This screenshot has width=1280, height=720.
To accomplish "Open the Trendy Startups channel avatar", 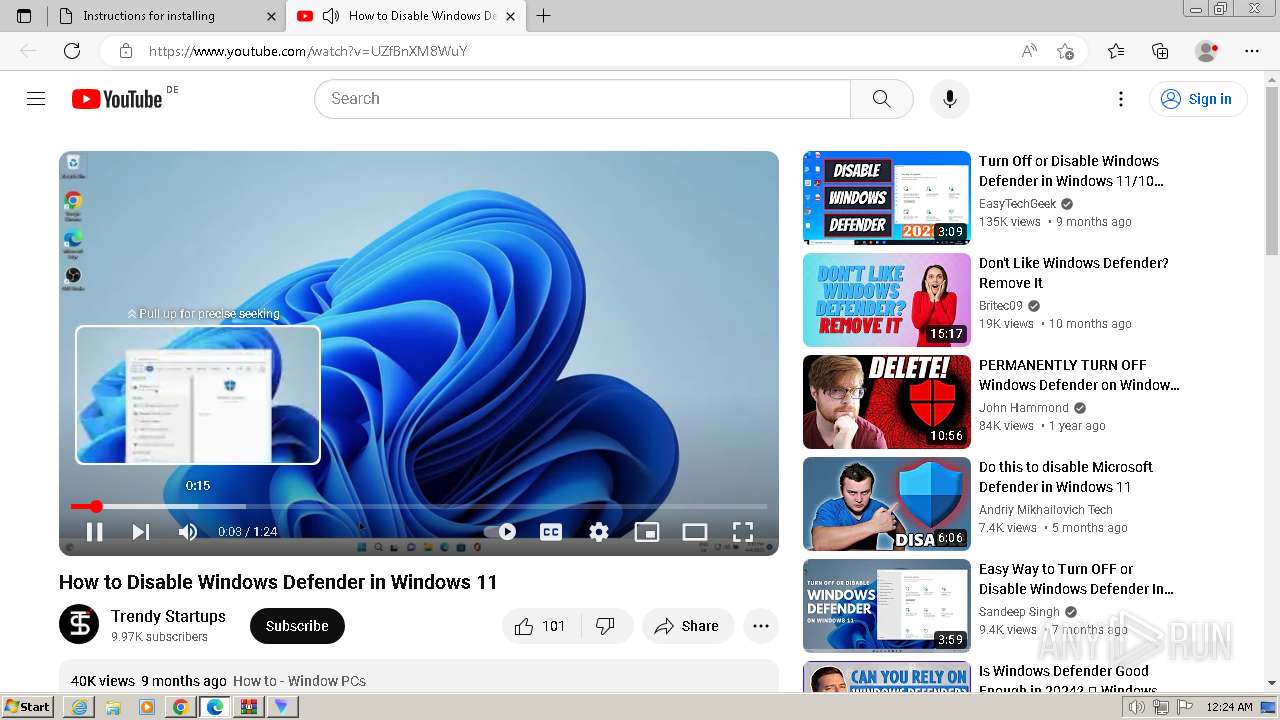I will click(79, 624).
